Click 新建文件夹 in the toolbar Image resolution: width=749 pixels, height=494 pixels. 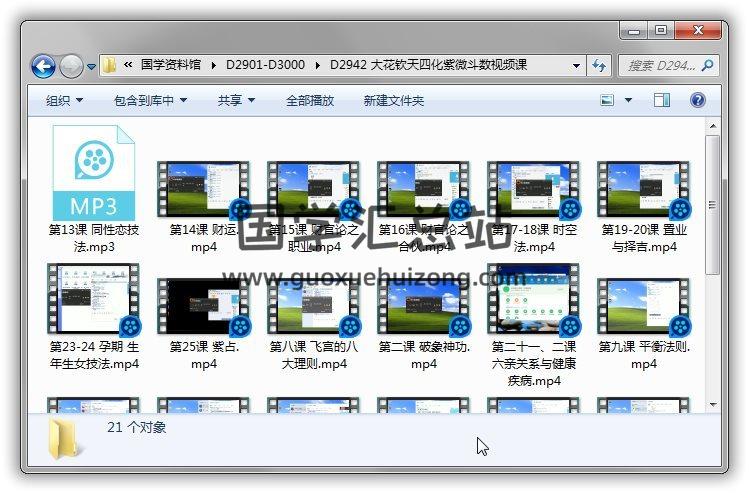(x=394, y=100)
